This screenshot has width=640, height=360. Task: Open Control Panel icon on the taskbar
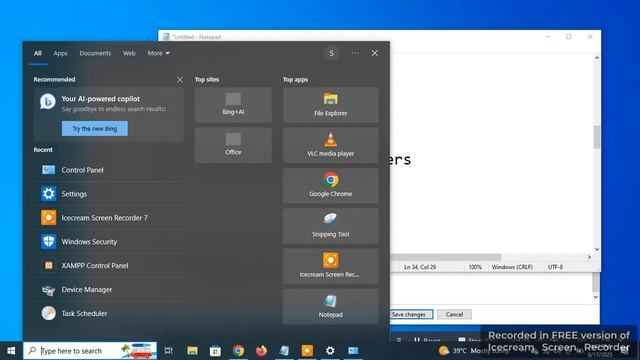(353, 351)
